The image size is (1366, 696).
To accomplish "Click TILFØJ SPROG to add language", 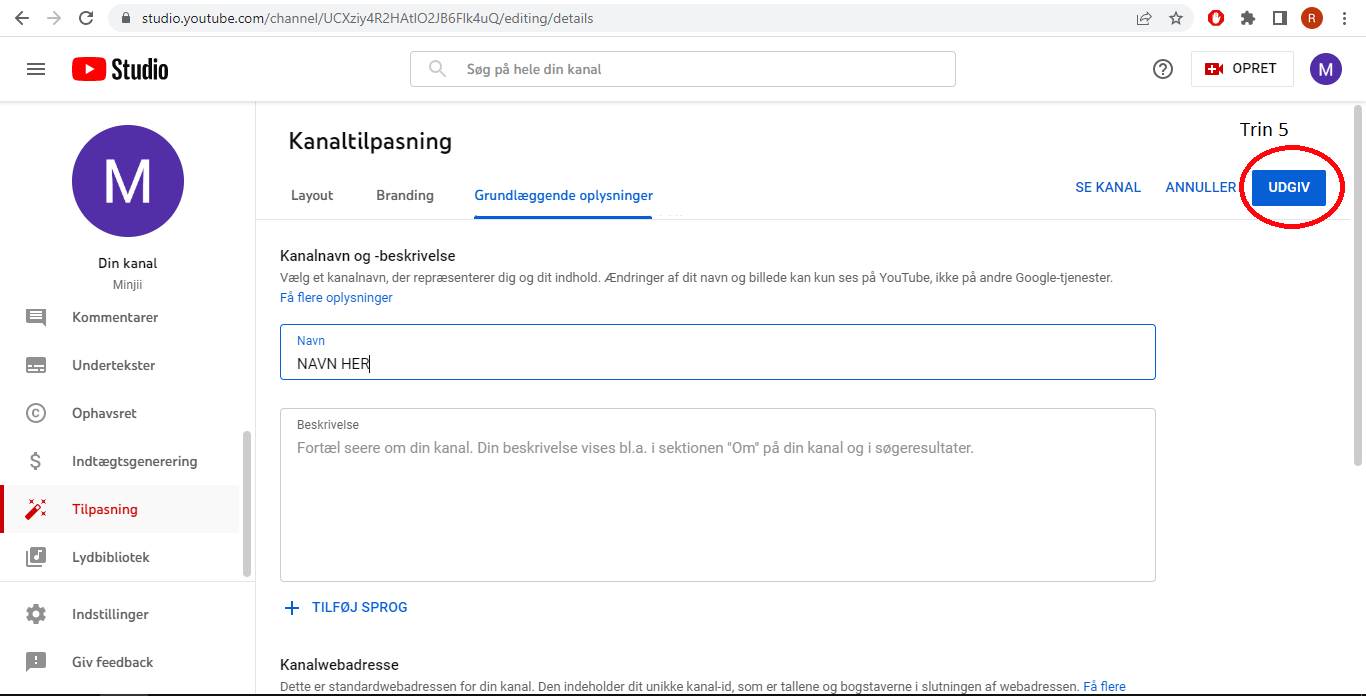I will click(x=347, y=607).
